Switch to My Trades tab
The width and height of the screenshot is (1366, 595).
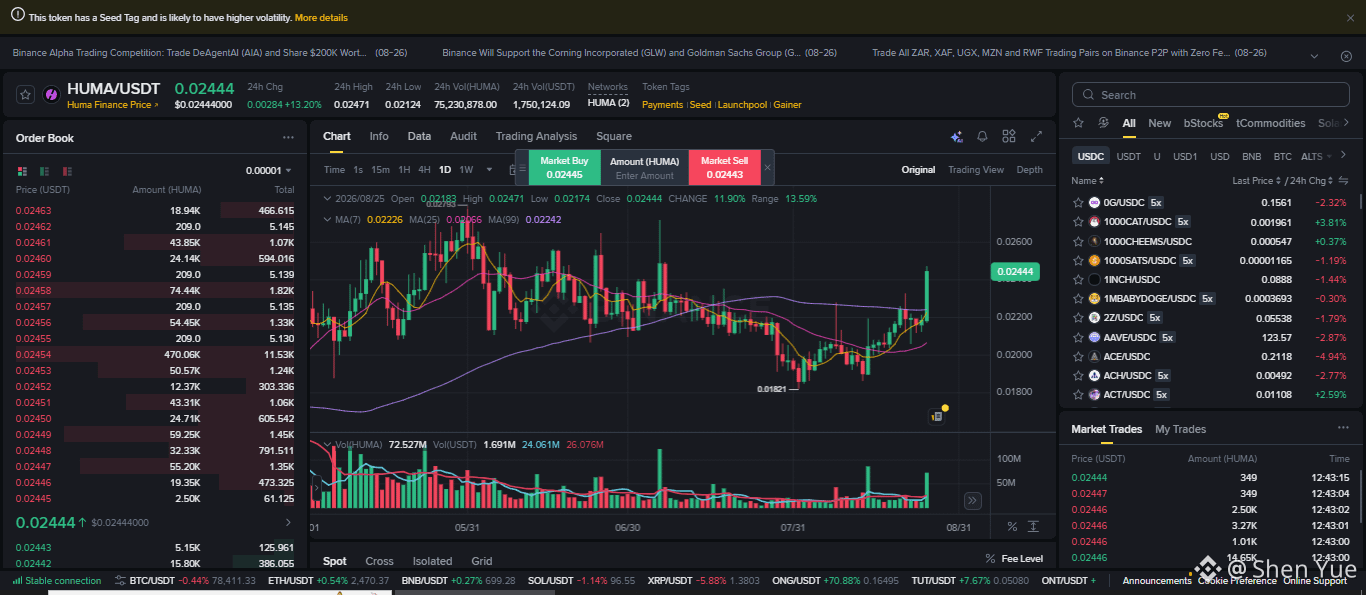click(x=1181, y=429)
